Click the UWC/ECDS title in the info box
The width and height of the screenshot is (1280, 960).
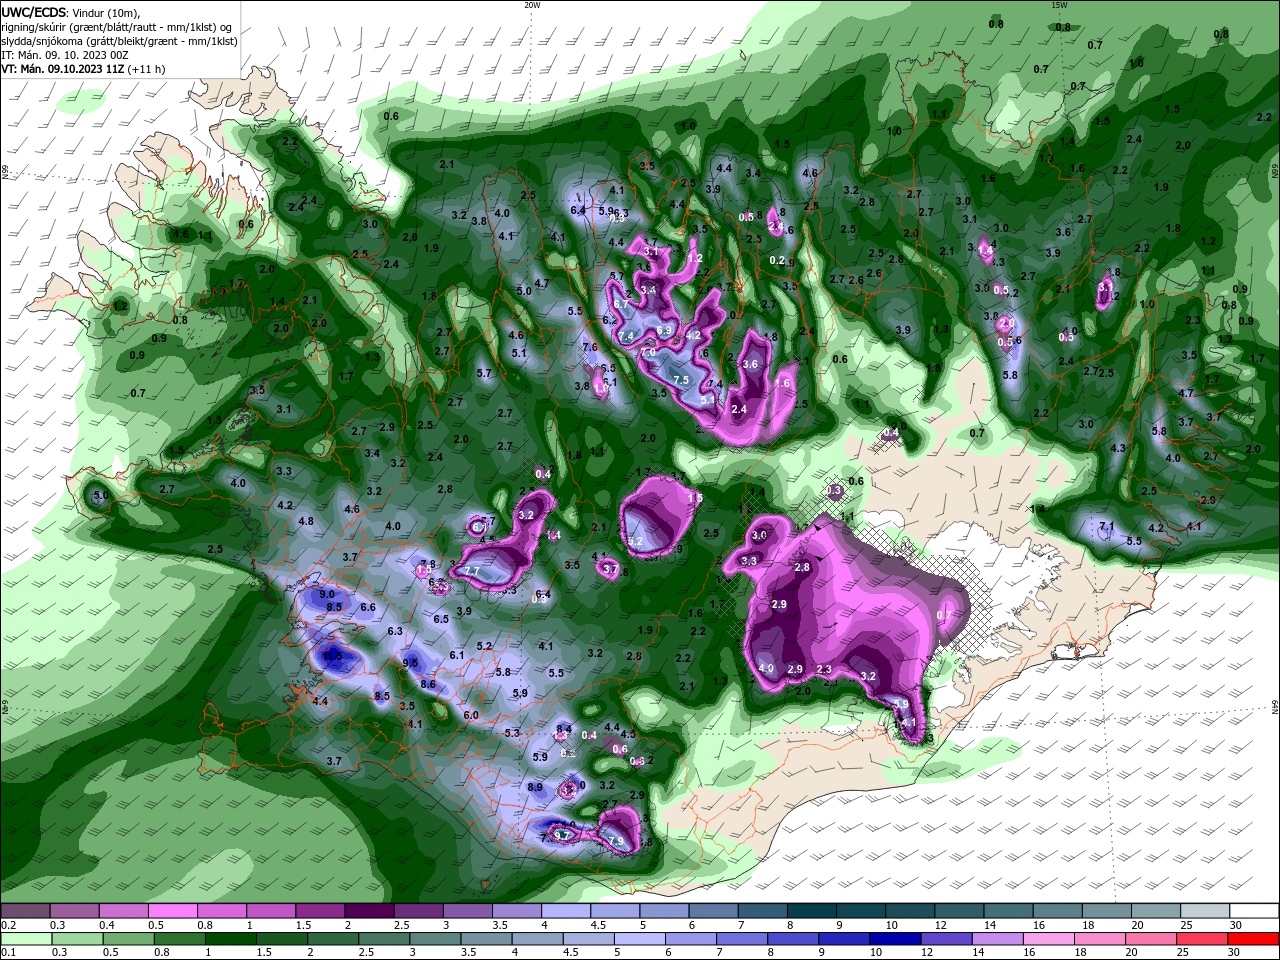coord(34,12)
